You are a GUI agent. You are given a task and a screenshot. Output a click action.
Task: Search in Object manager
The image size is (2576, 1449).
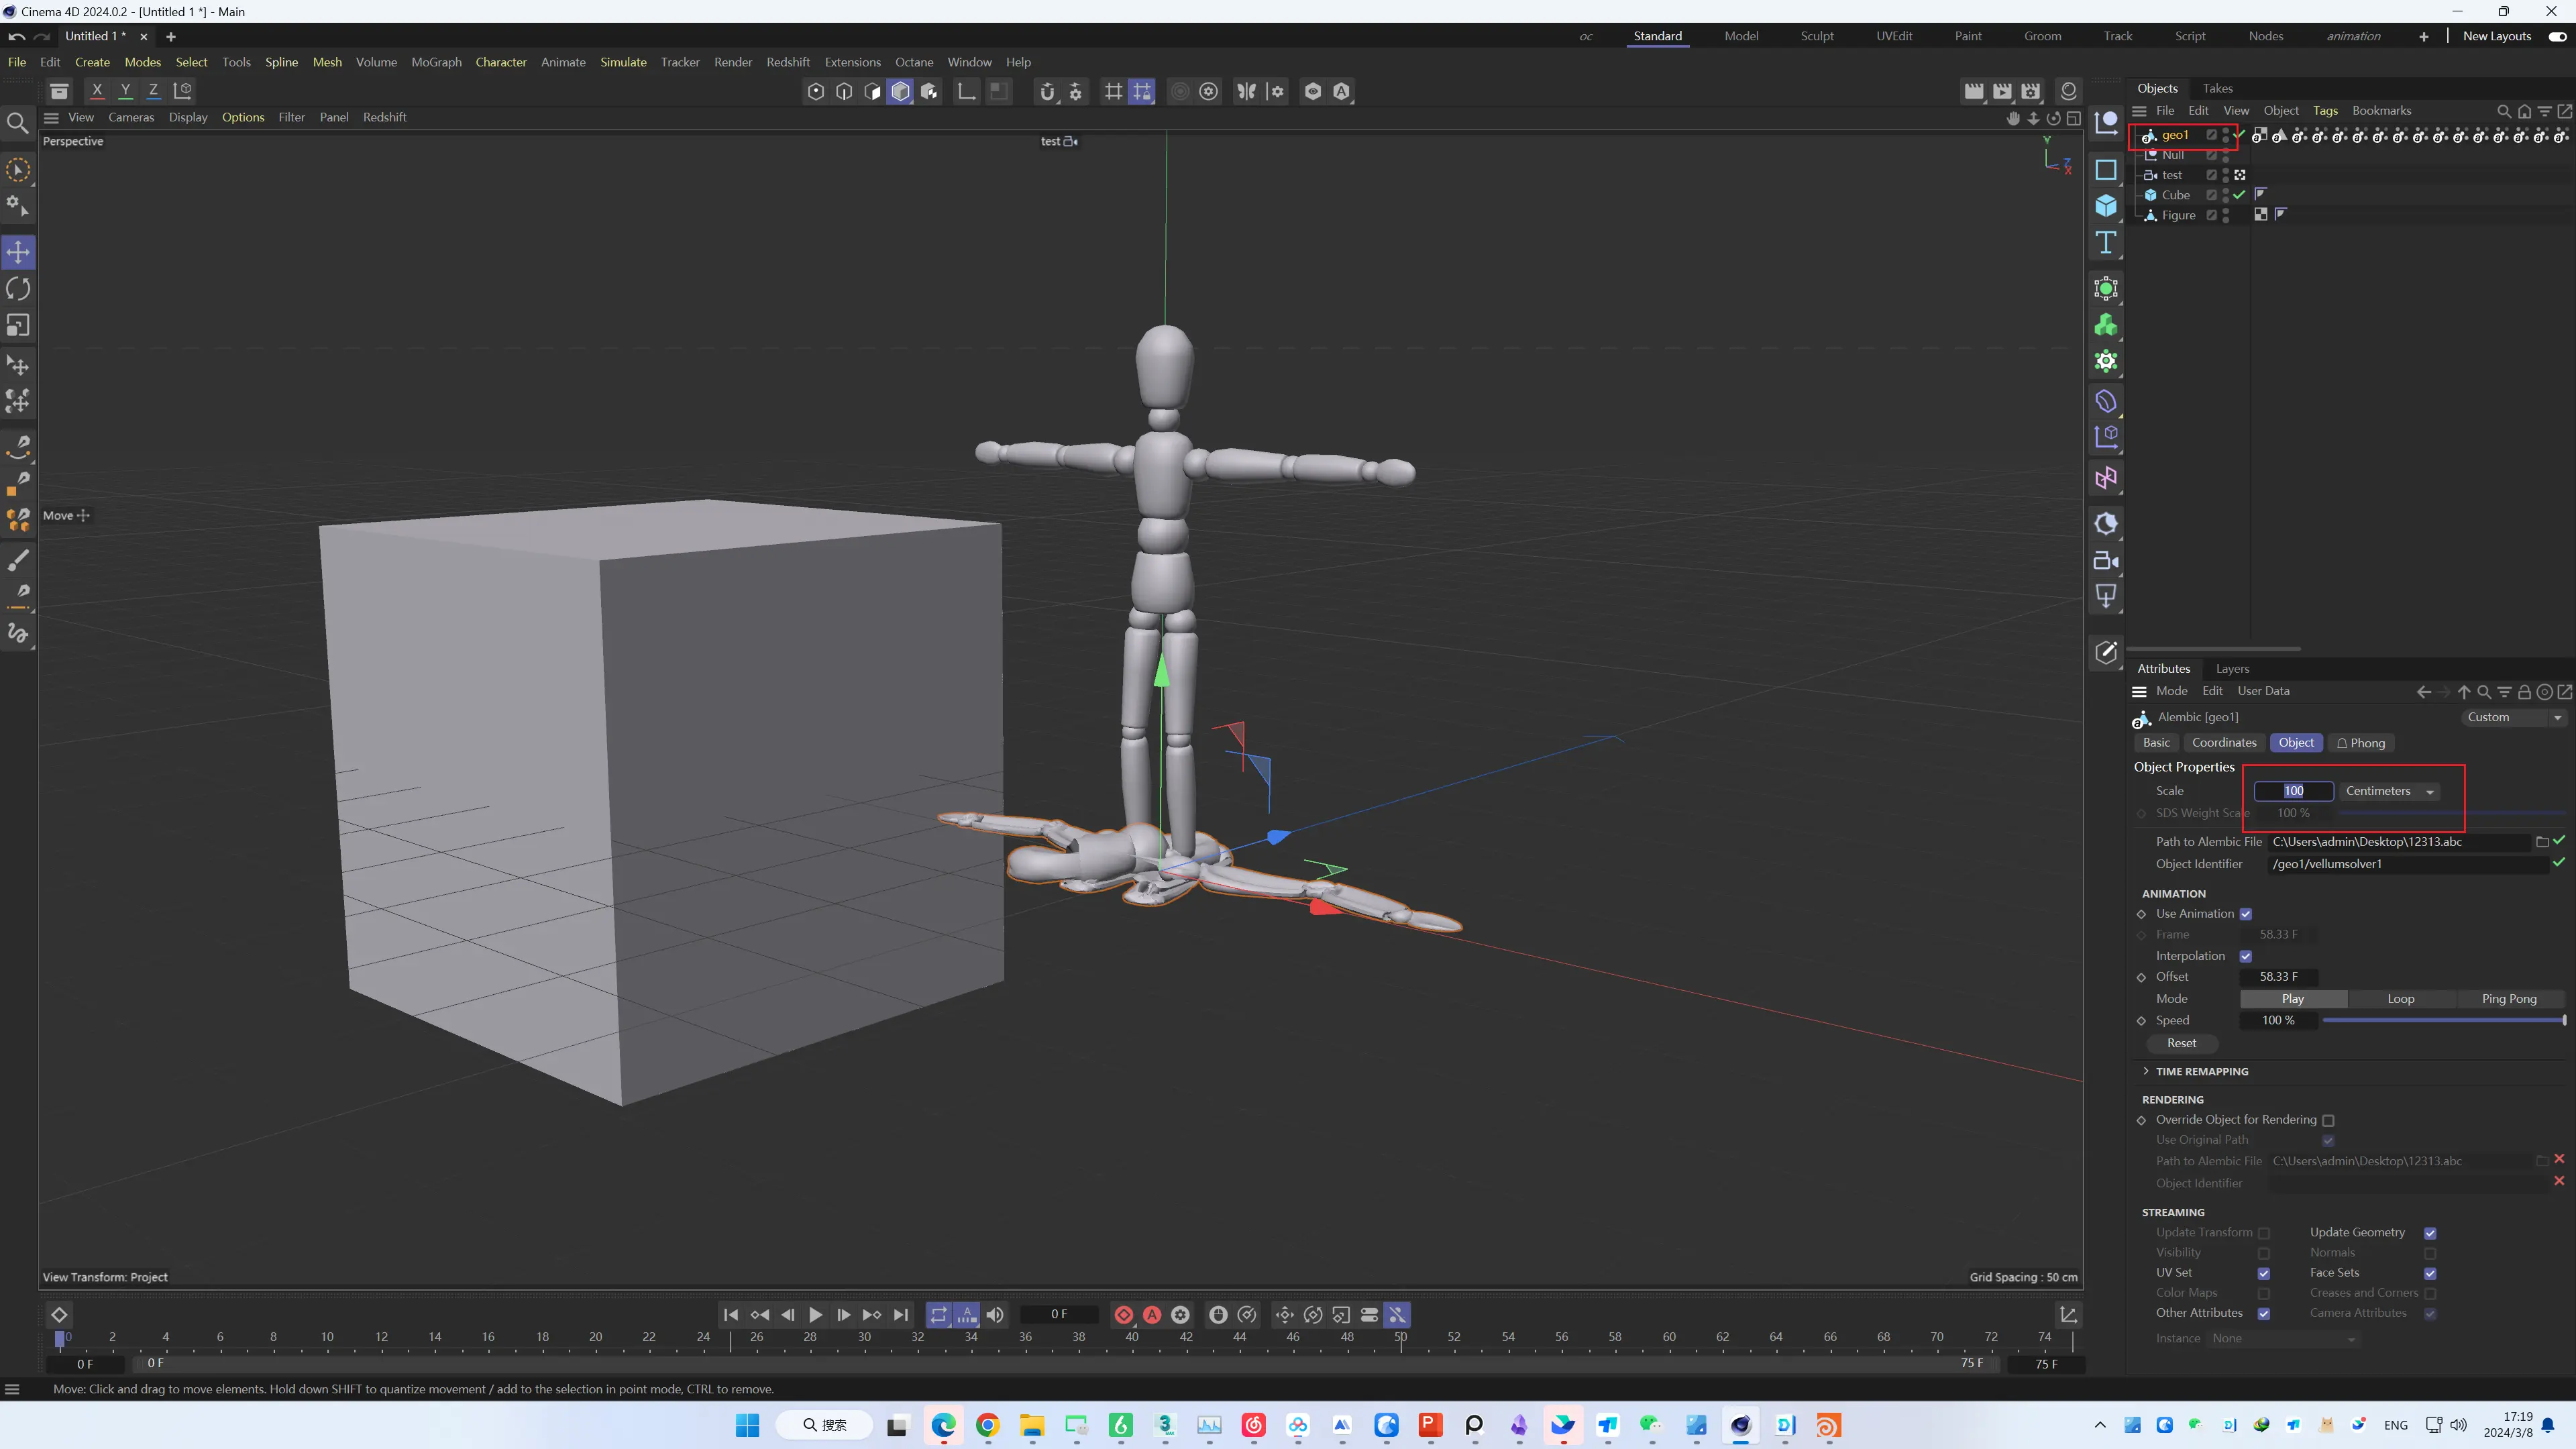pyautogui.click(x=2503, y=111)
